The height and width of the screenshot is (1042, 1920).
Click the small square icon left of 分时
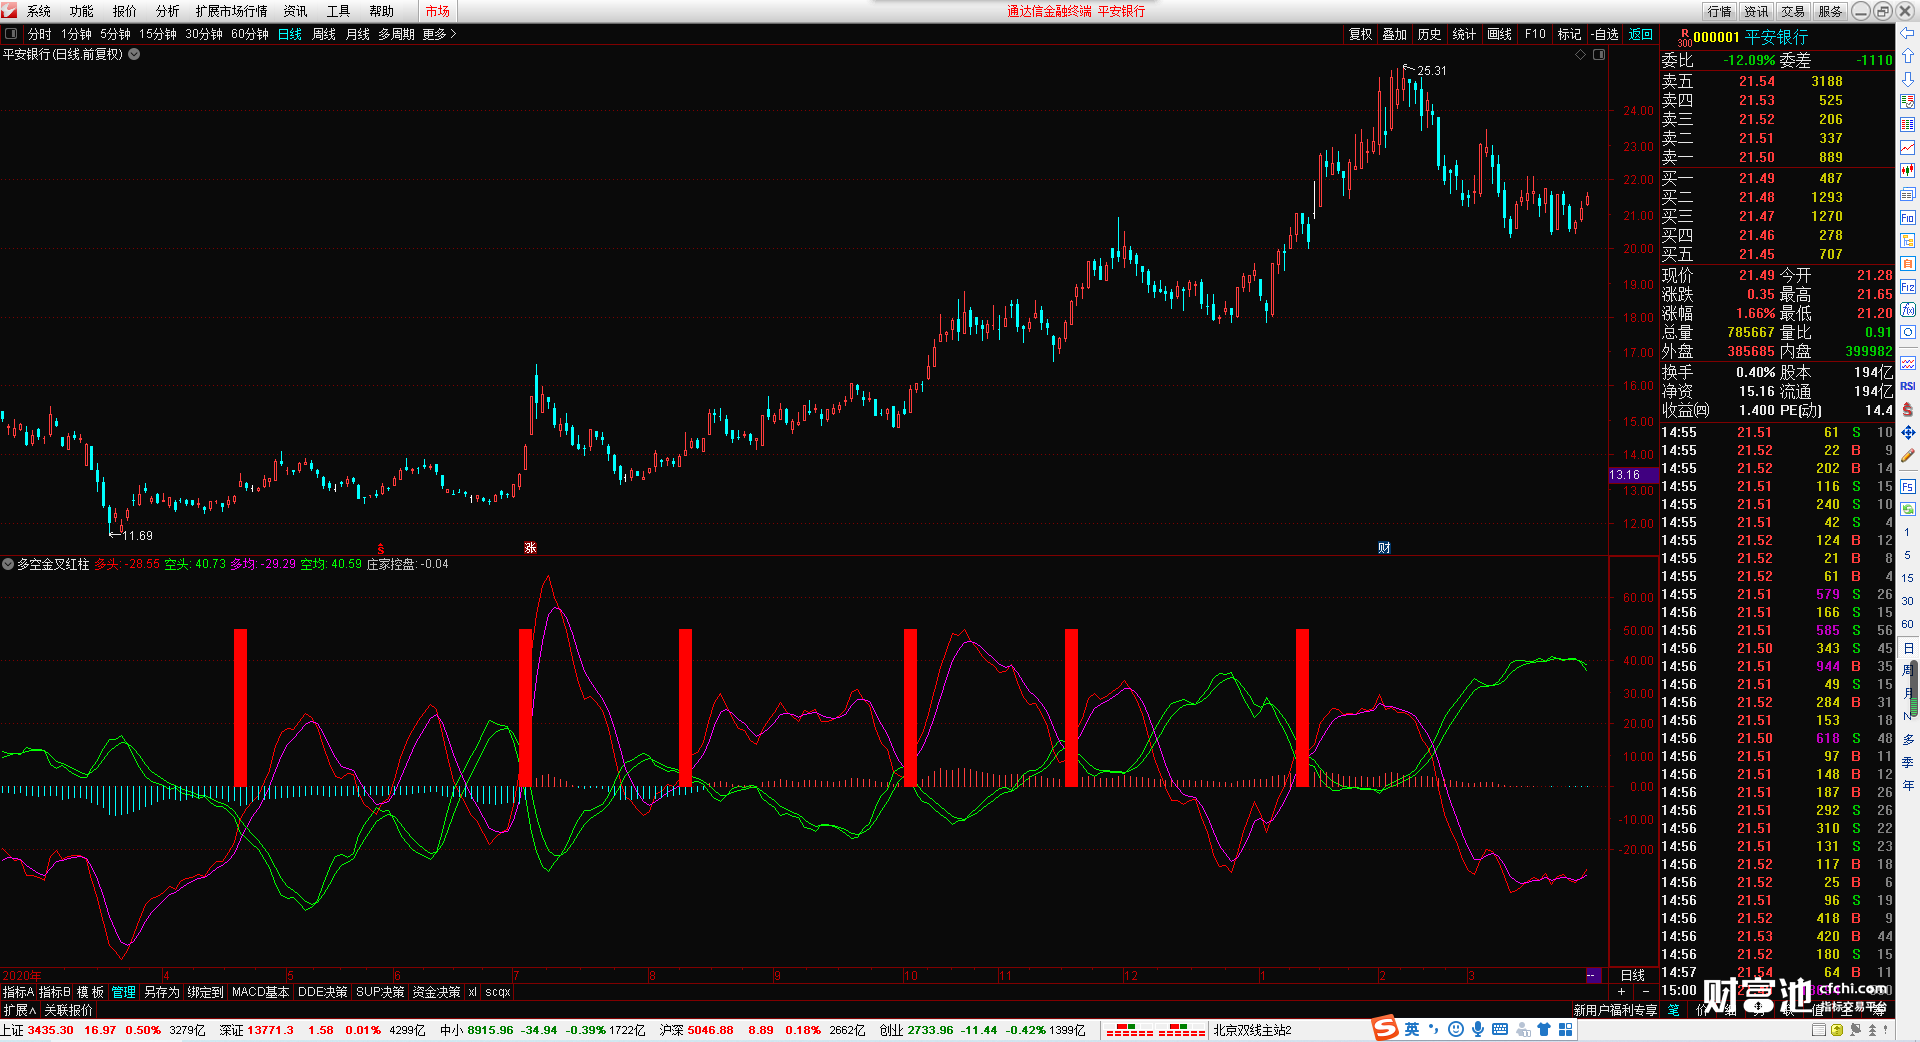[x=11, y=34]
